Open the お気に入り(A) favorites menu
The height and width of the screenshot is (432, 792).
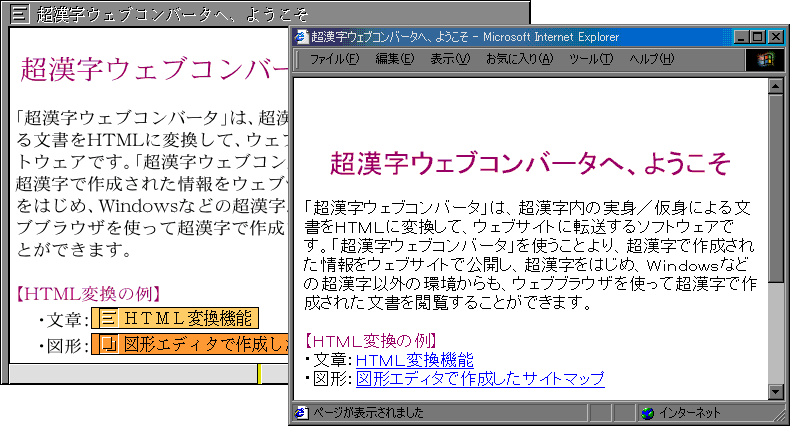point(518,59)
